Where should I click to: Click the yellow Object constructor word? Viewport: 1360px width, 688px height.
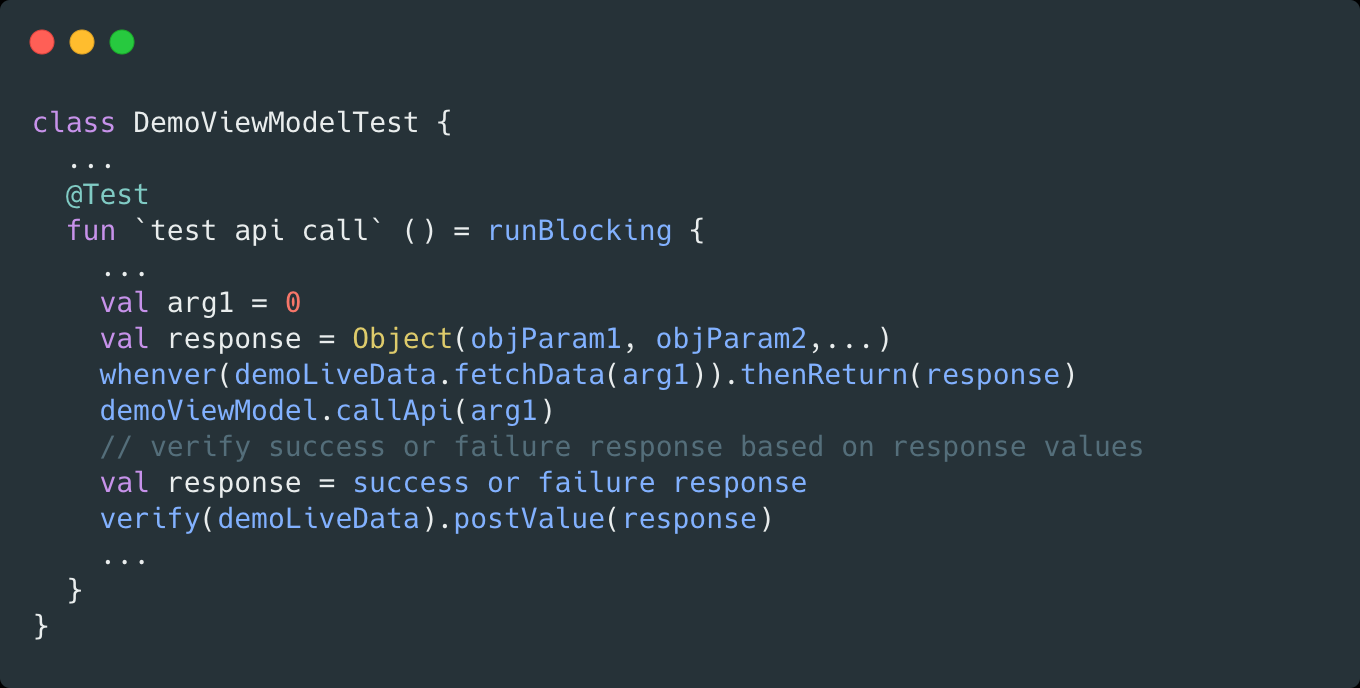pos(403,339)
